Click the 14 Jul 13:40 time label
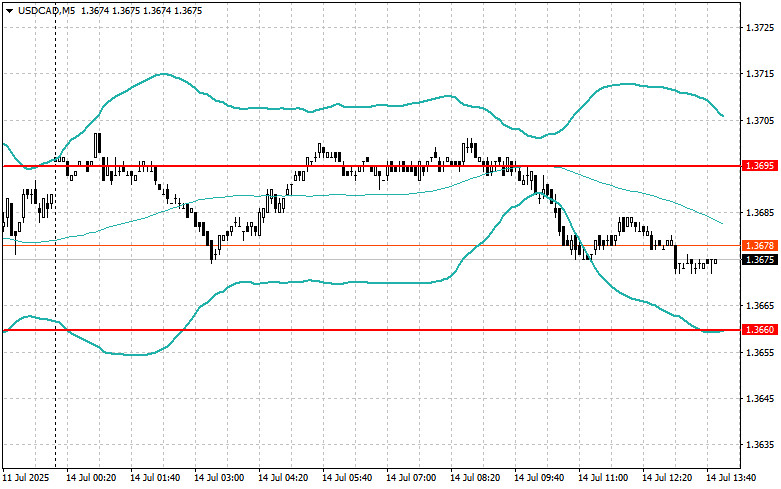 [731, 478]
